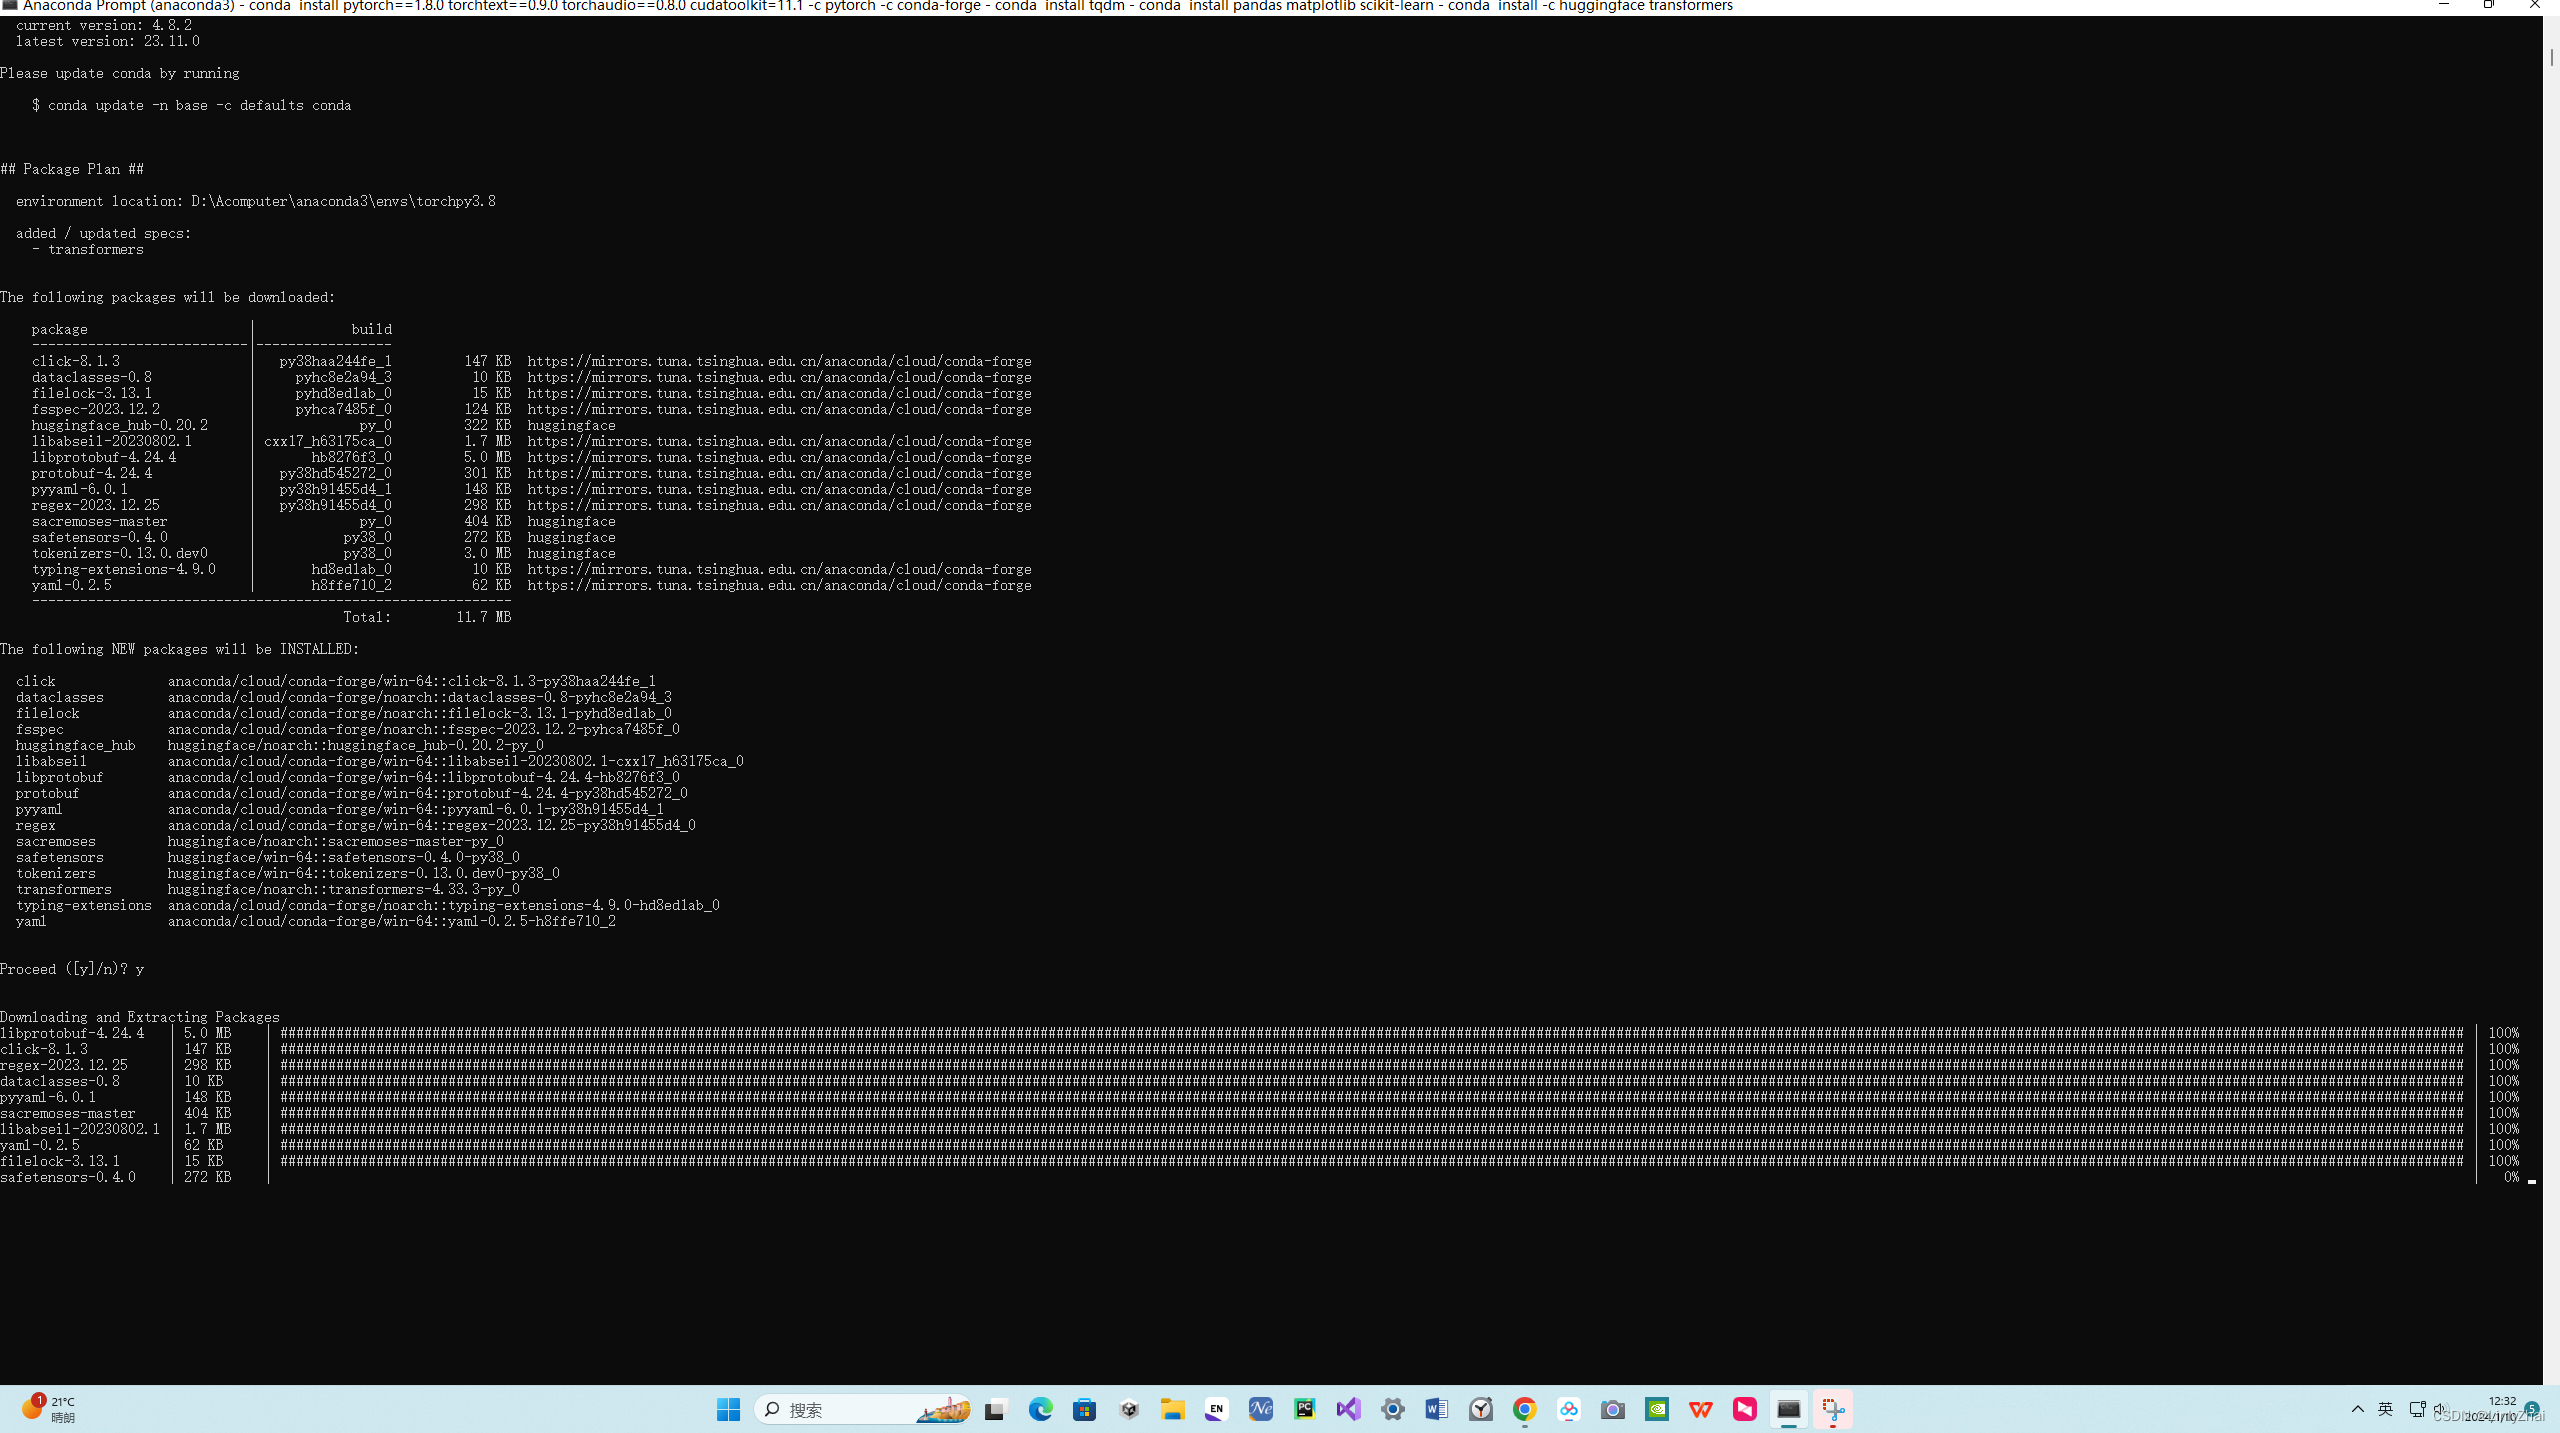This screenshot has height=1433, width=2560.
Task: Click the click-8.1.3 tsinghua mirror URL
Action: 779,361
